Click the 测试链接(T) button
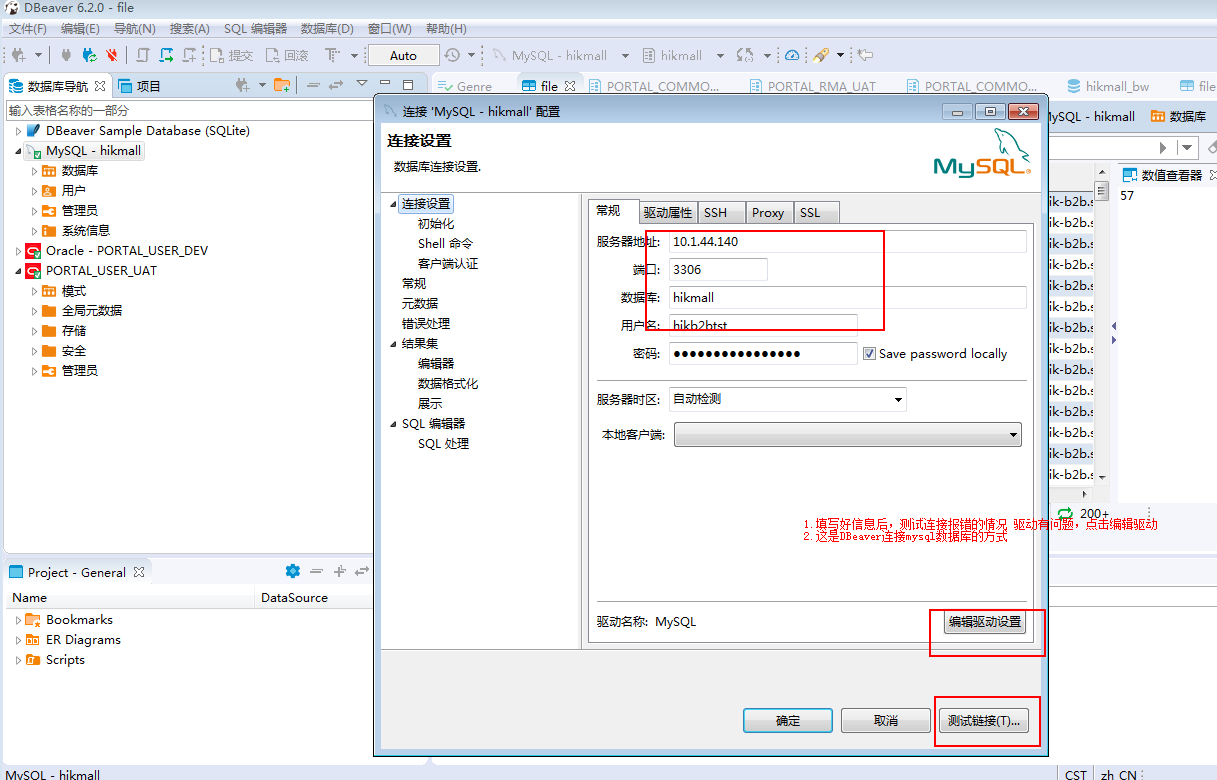 pos(985,719)
